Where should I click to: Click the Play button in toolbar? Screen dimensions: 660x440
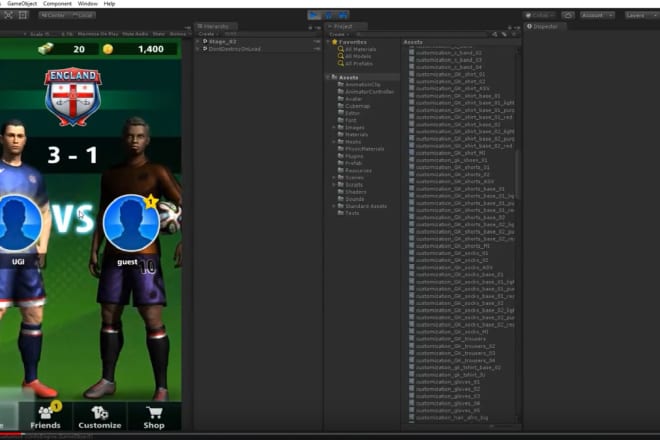(314, 16)
